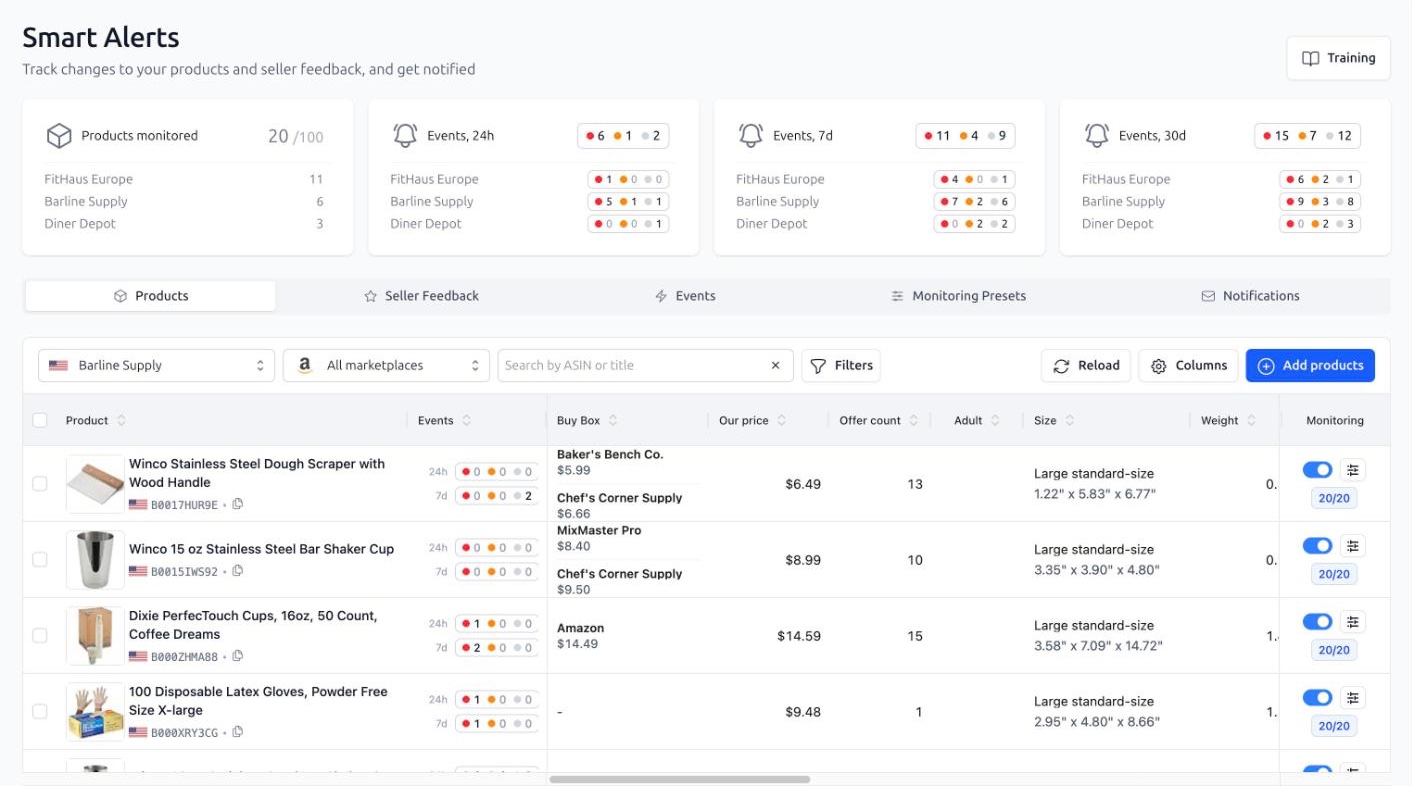Select the Winco Bar Shaker Cup row checkbox
The height and width of the screenshot is (786, 1412).
click(40, 560)
